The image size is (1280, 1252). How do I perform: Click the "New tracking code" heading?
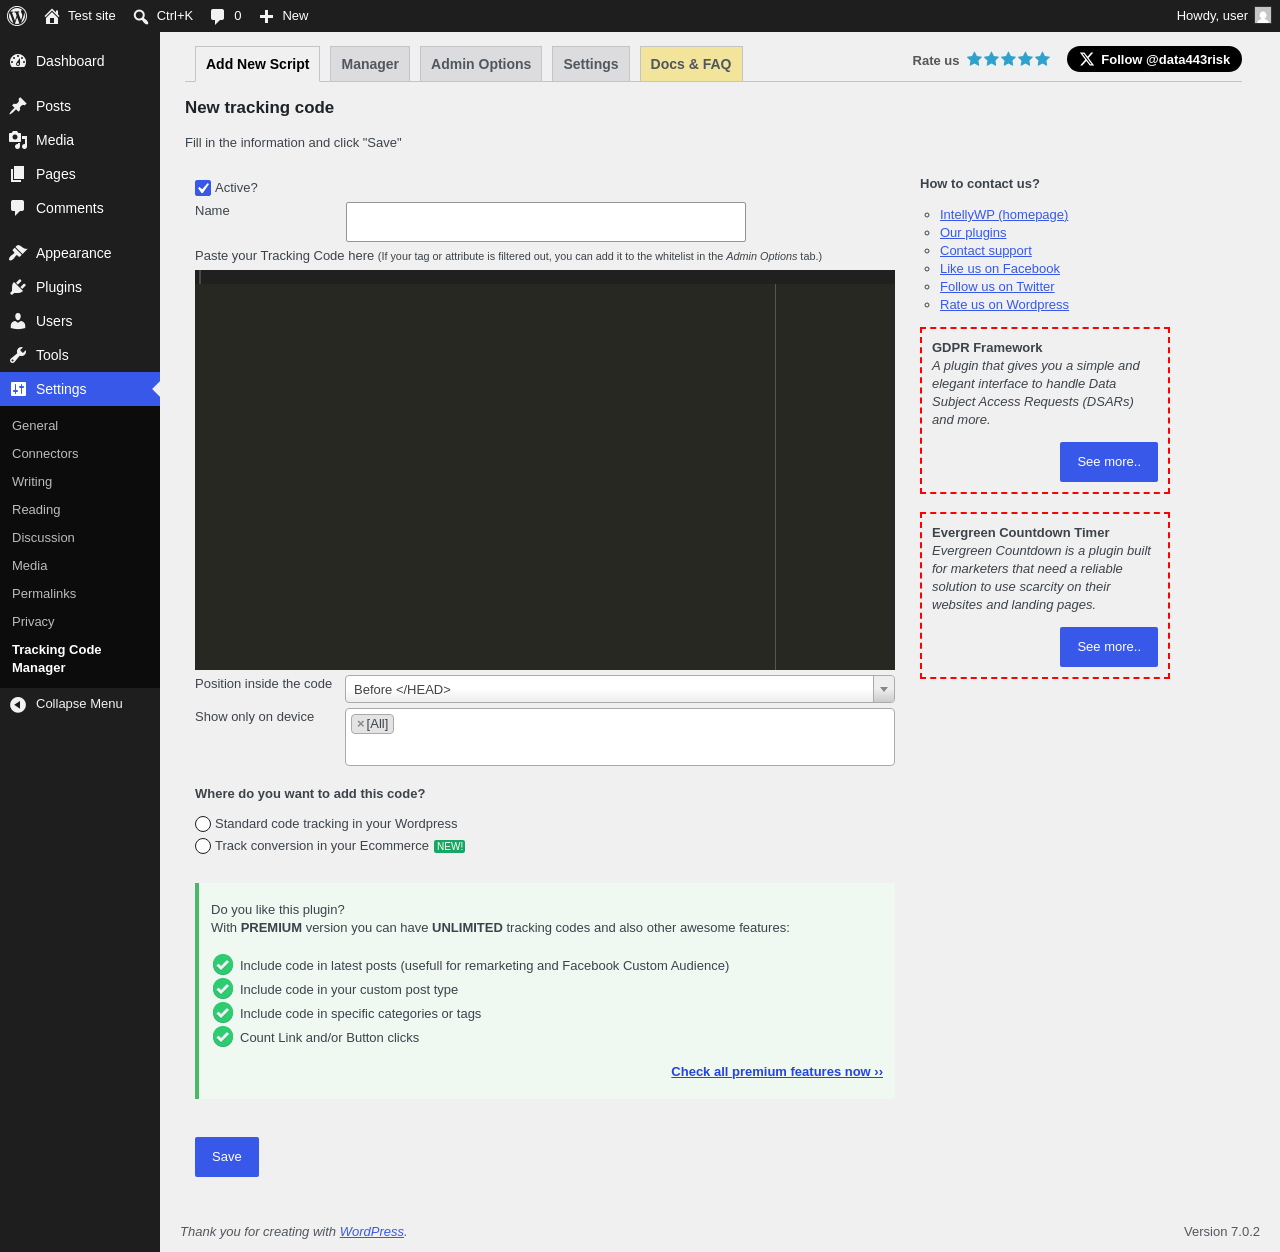pyautogui.click(x=260, y=108)
